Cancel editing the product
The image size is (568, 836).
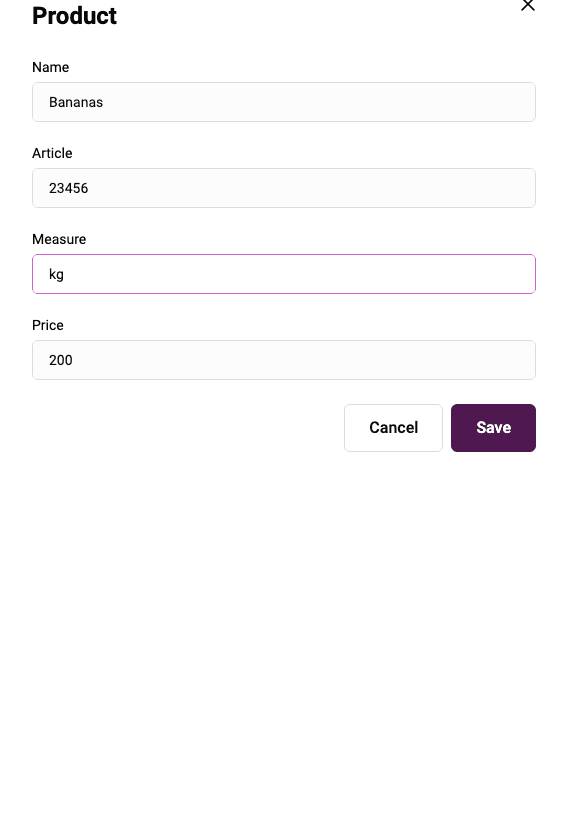tap(394, 428)
